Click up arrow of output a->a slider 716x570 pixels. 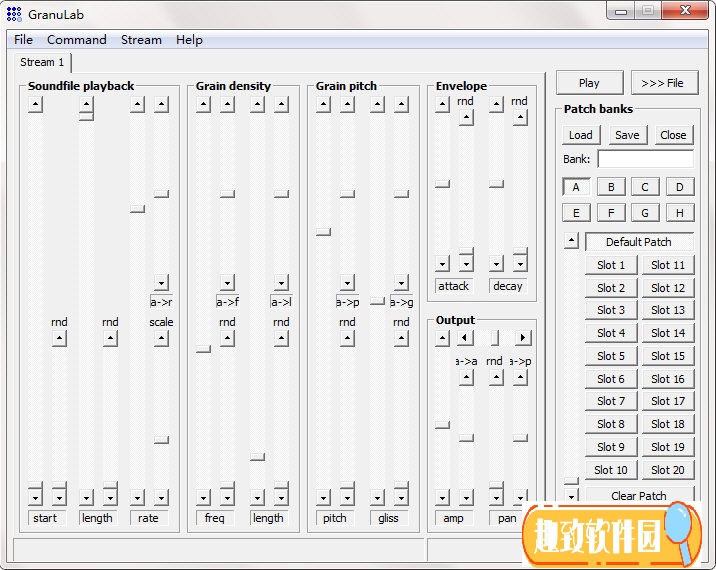(466, 378)
